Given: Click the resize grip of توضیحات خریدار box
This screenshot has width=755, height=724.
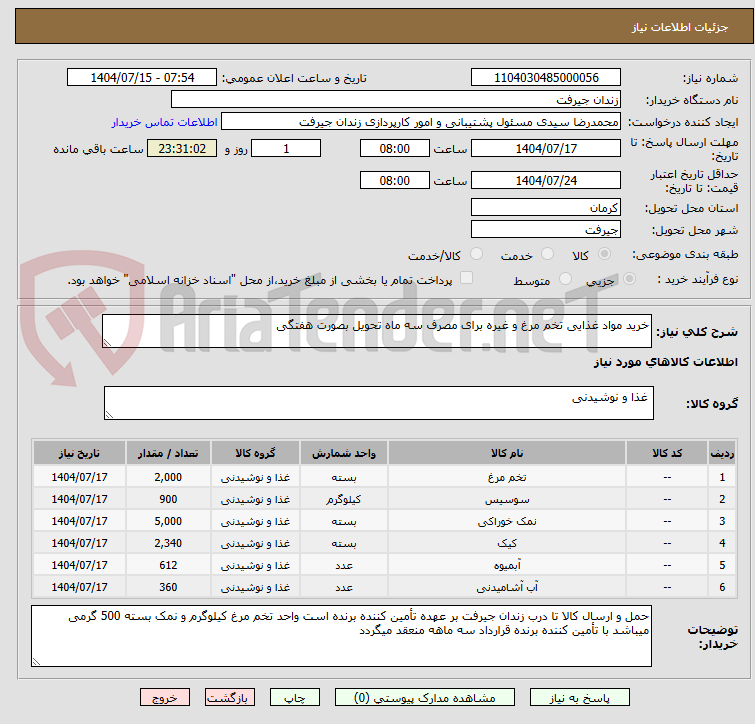Looking at the screenshot, I should (36, 662).
